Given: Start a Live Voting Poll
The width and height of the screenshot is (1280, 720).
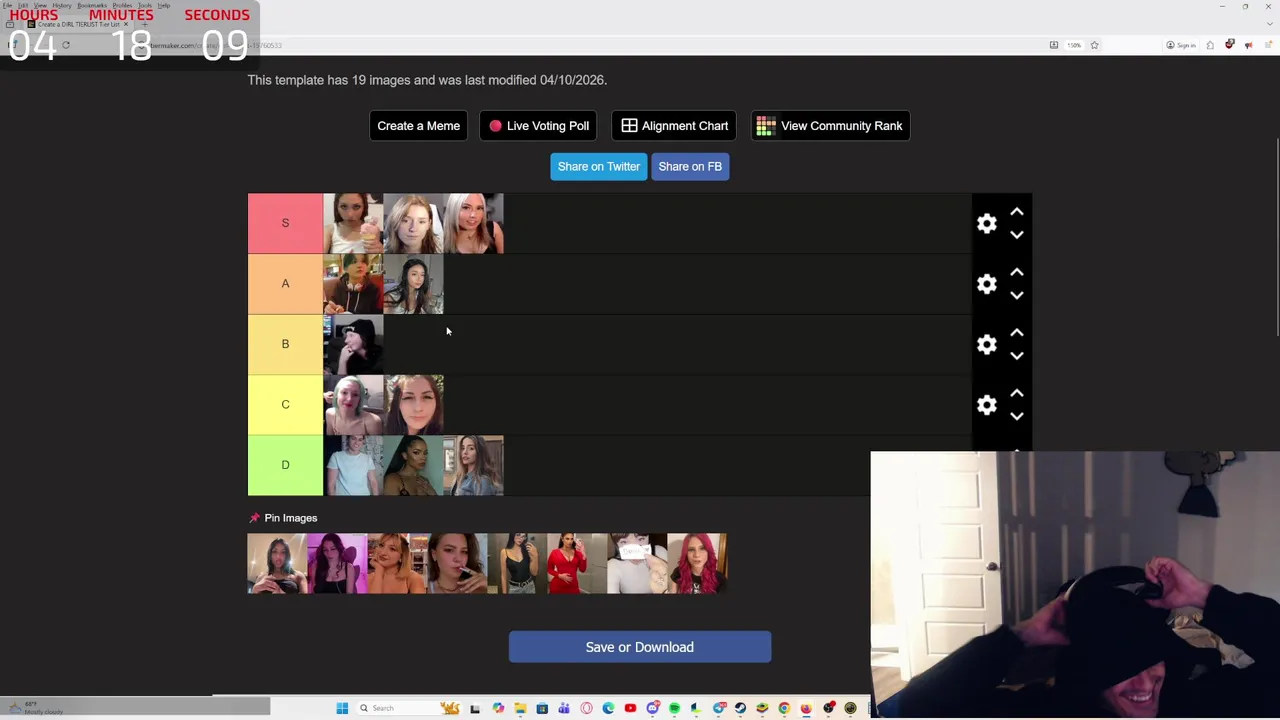Looking at the screenshot, I should (x=538, y=126).
